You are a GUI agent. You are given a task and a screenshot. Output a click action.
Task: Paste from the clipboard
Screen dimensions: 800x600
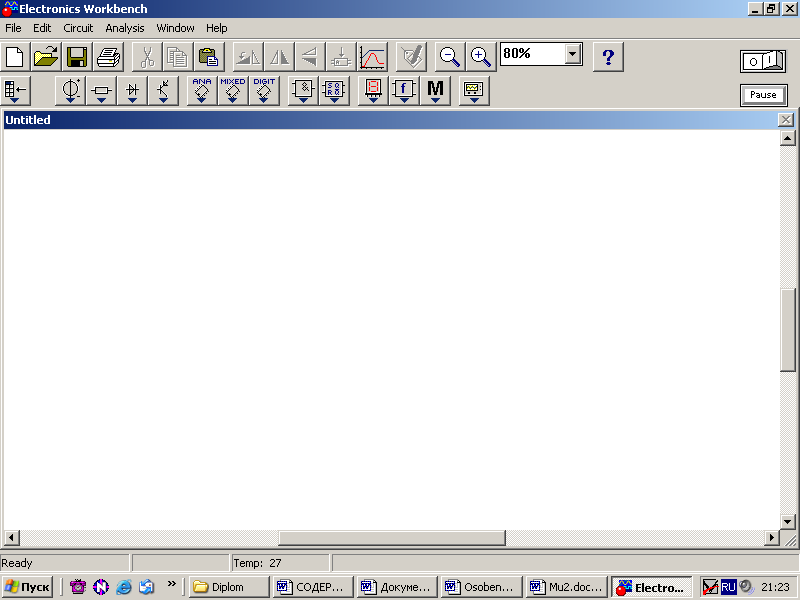209,57
